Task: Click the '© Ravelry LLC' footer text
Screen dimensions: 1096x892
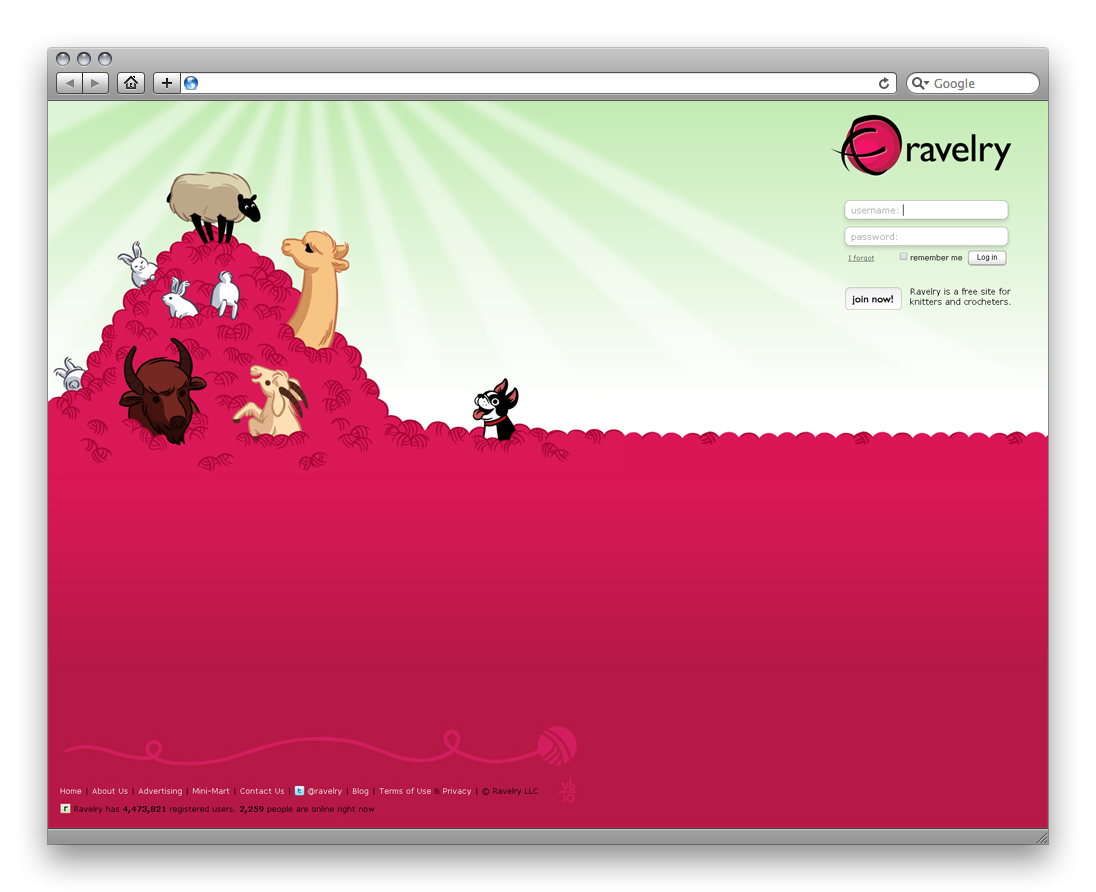Action: point(510,791)
